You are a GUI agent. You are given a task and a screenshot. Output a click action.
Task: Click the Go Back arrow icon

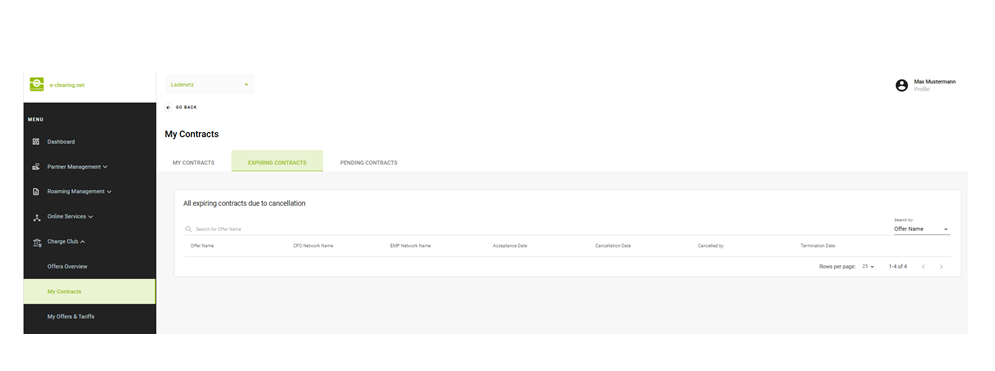(x=168, y=107)
